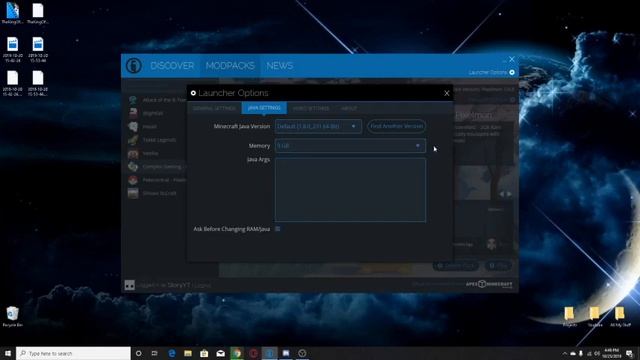Select the All My Stuff desktop folder
The height and width of the screenshot is (360, 640).
click(620, 317)
